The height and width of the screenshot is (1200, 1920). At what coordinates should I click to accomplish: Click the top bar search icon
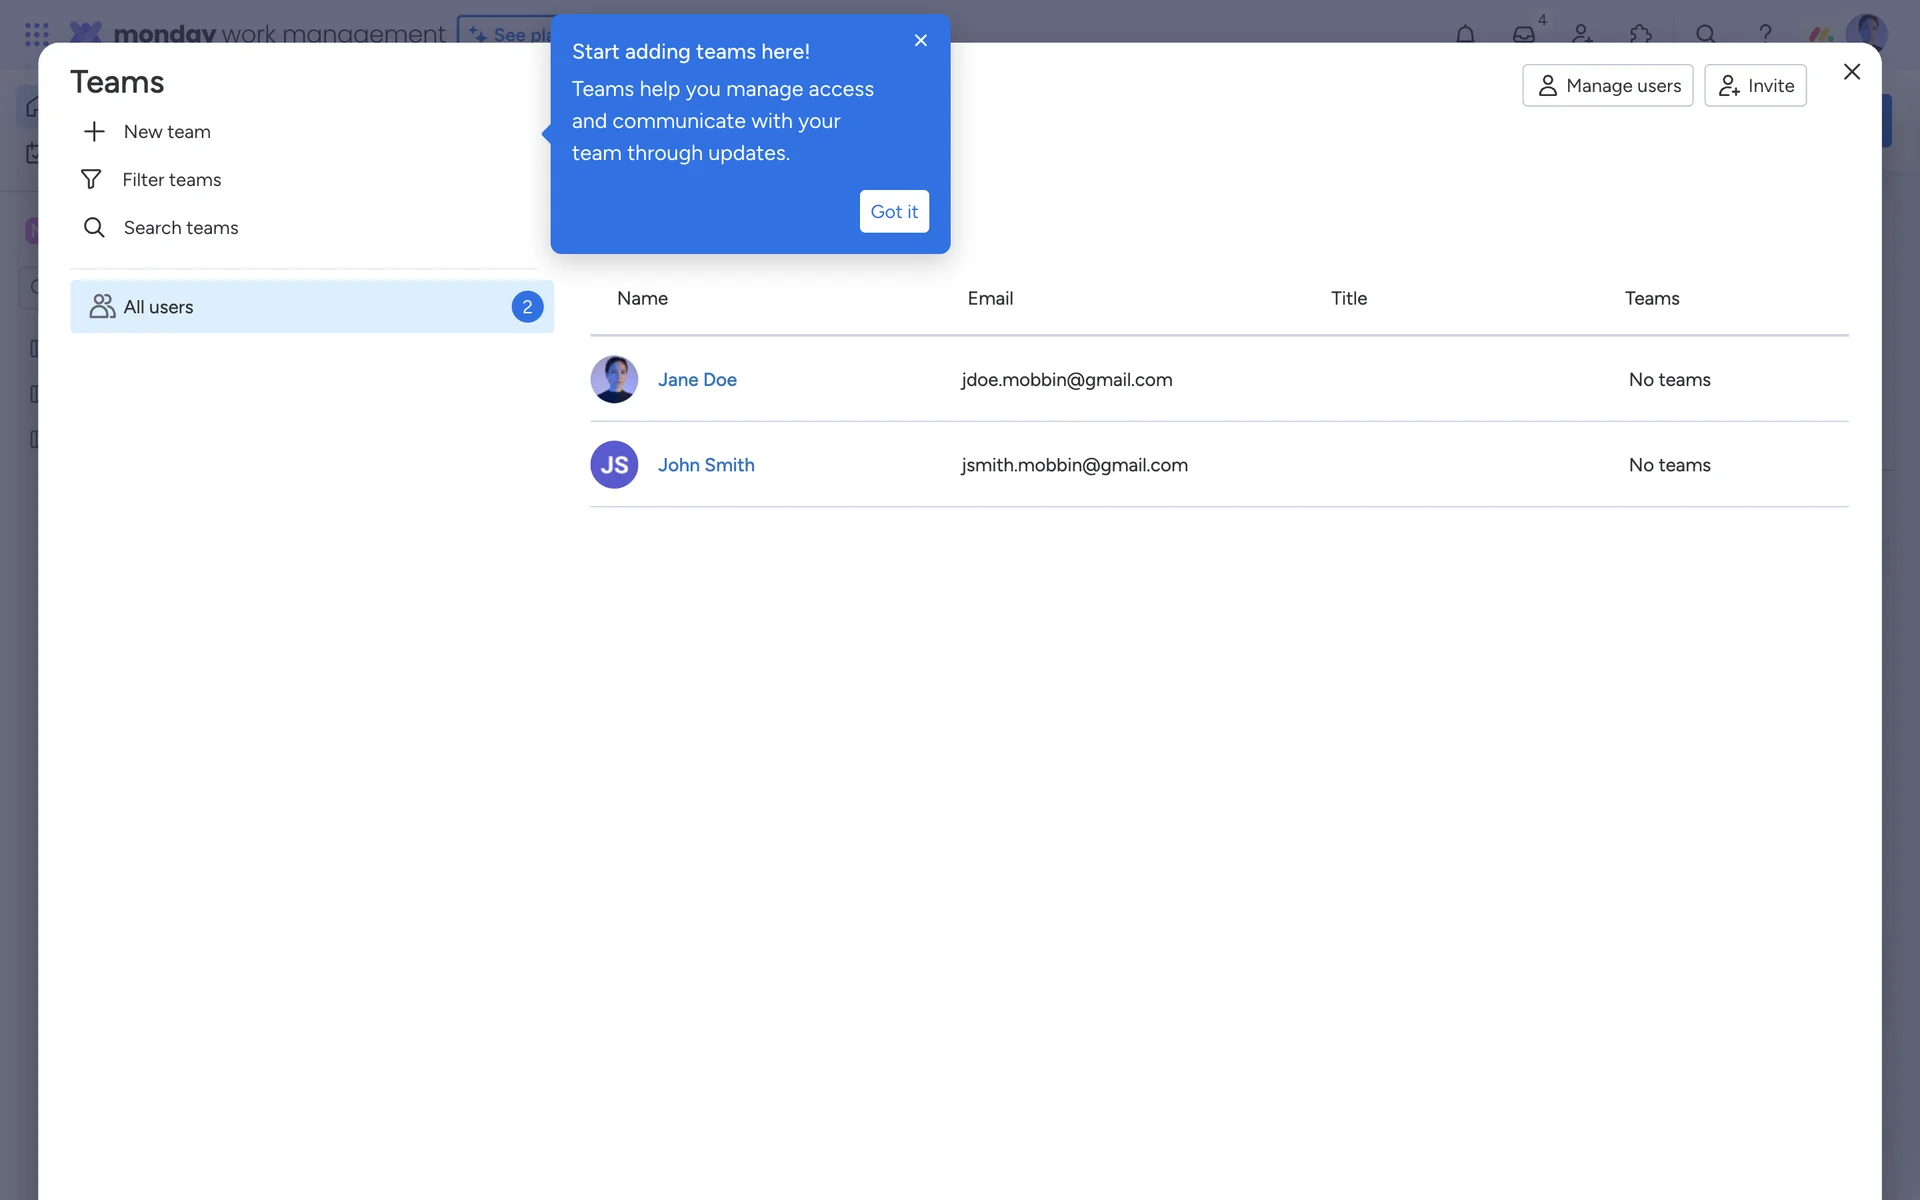(x=1706, y=34)
